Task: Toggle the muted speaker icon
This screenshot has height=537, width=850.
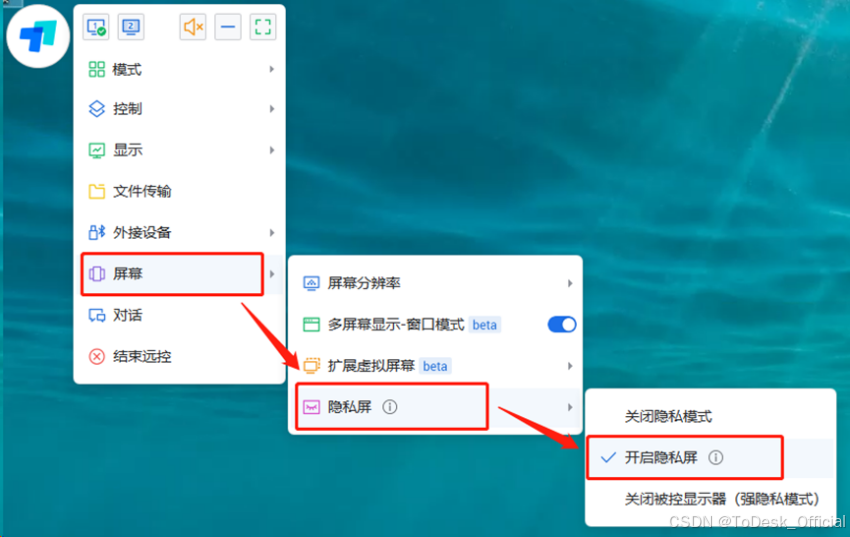Action: (x=193, y=27)
